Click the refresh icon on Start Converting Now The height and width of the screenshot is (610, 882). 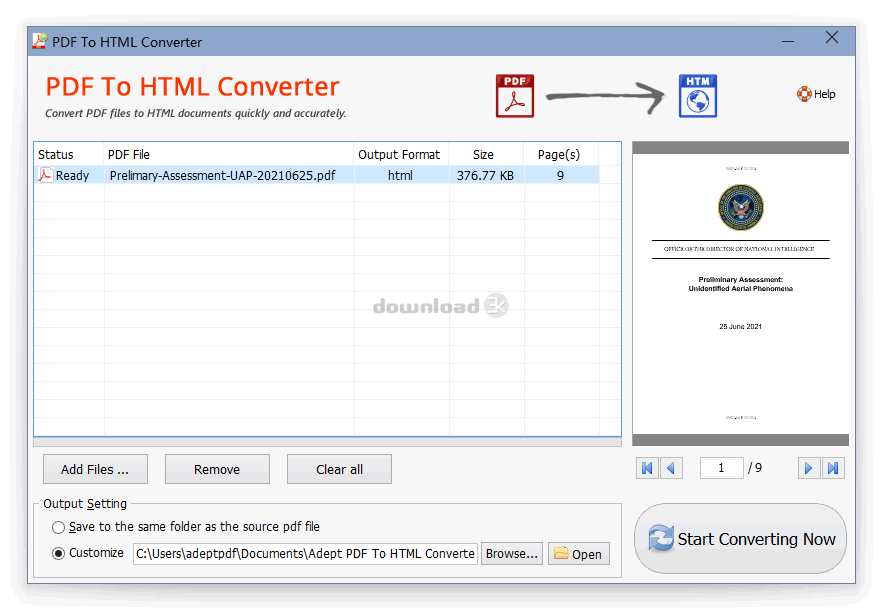coord(660,538)
